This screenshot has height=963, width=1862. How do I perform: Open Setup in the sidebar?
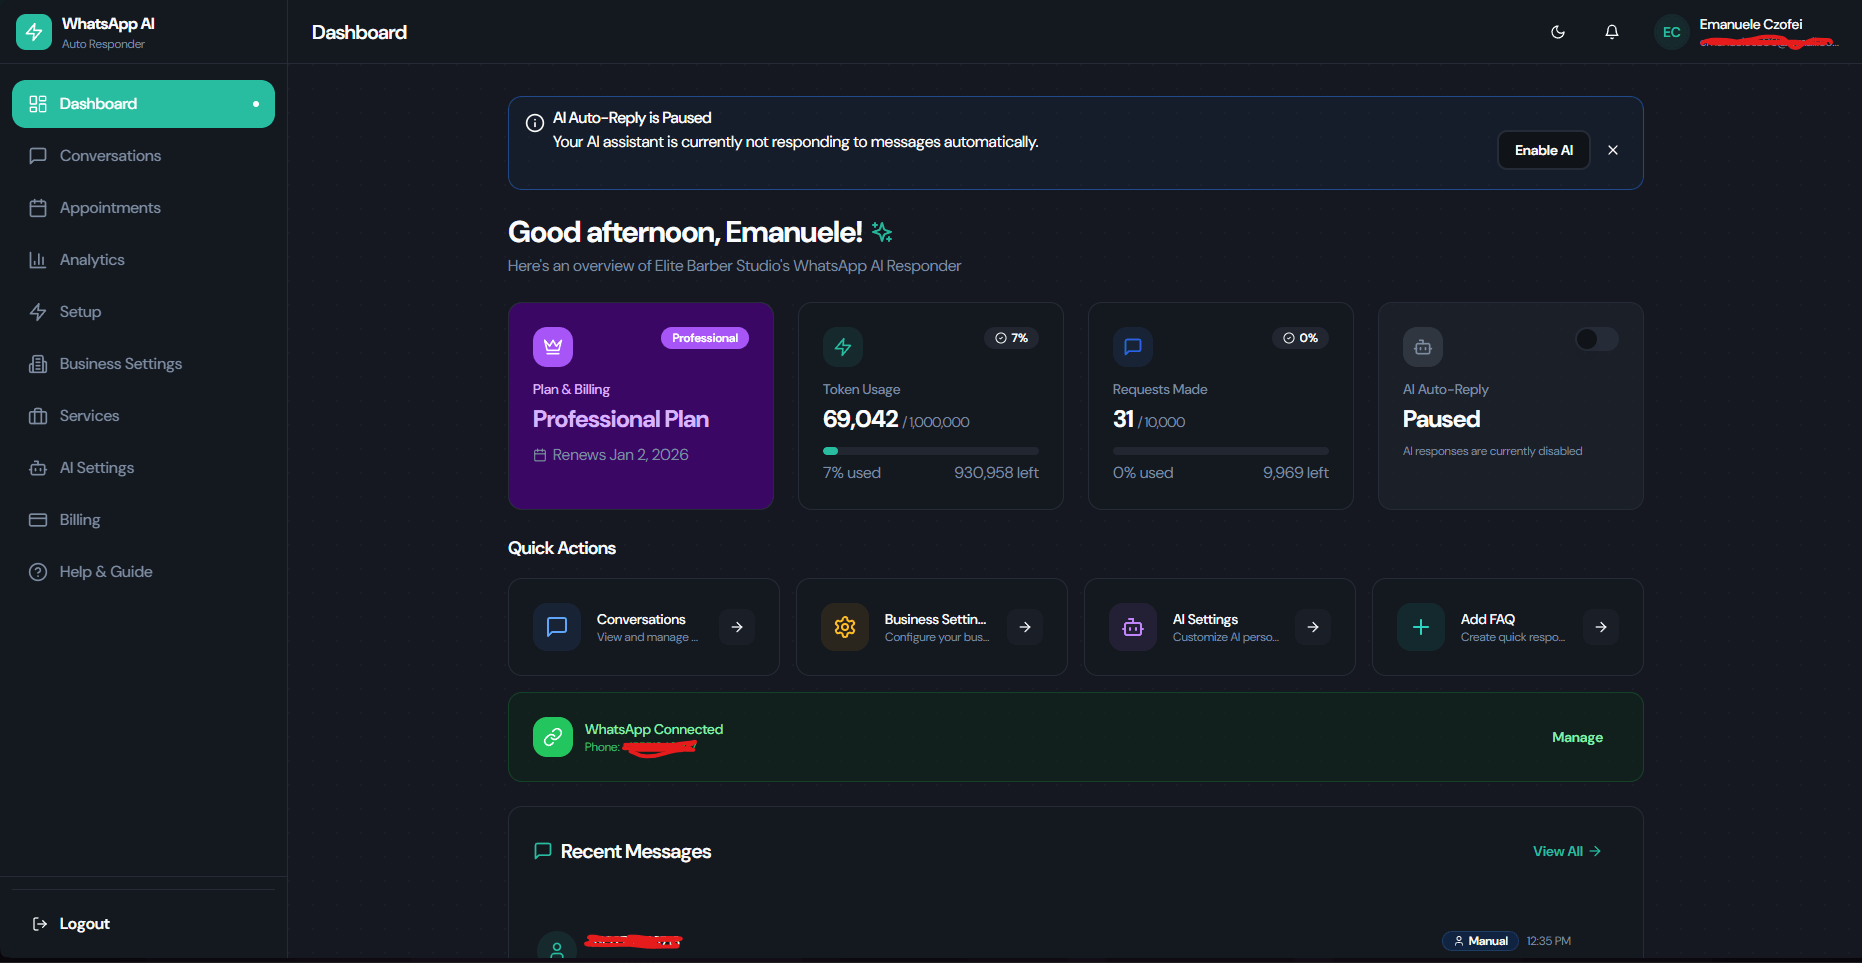pos(143,312)
